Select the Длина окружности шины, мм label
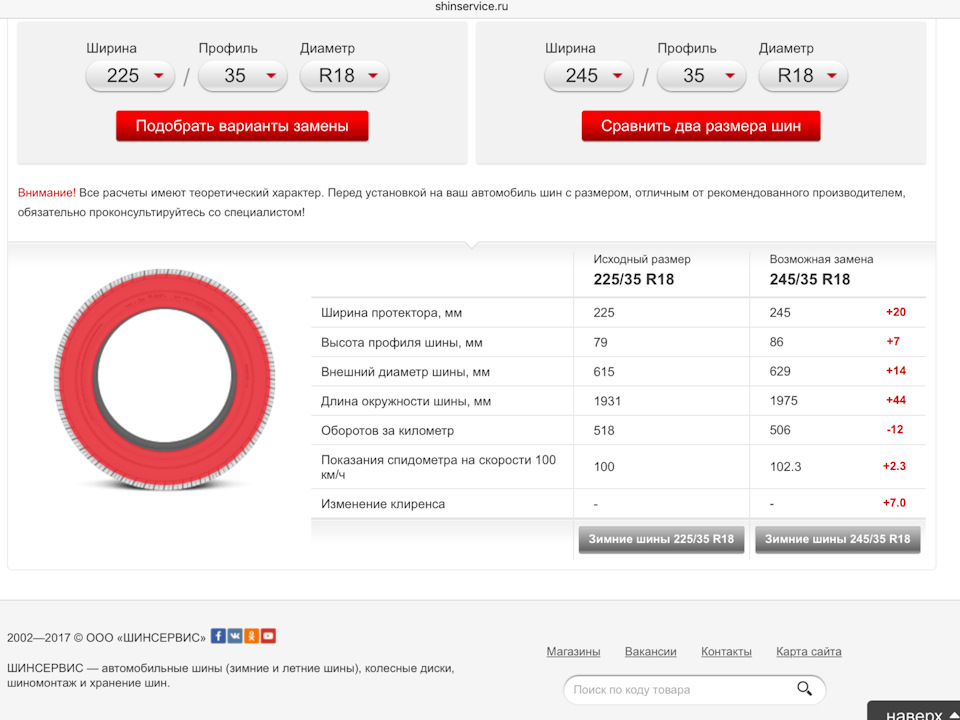 click(406, 401)
